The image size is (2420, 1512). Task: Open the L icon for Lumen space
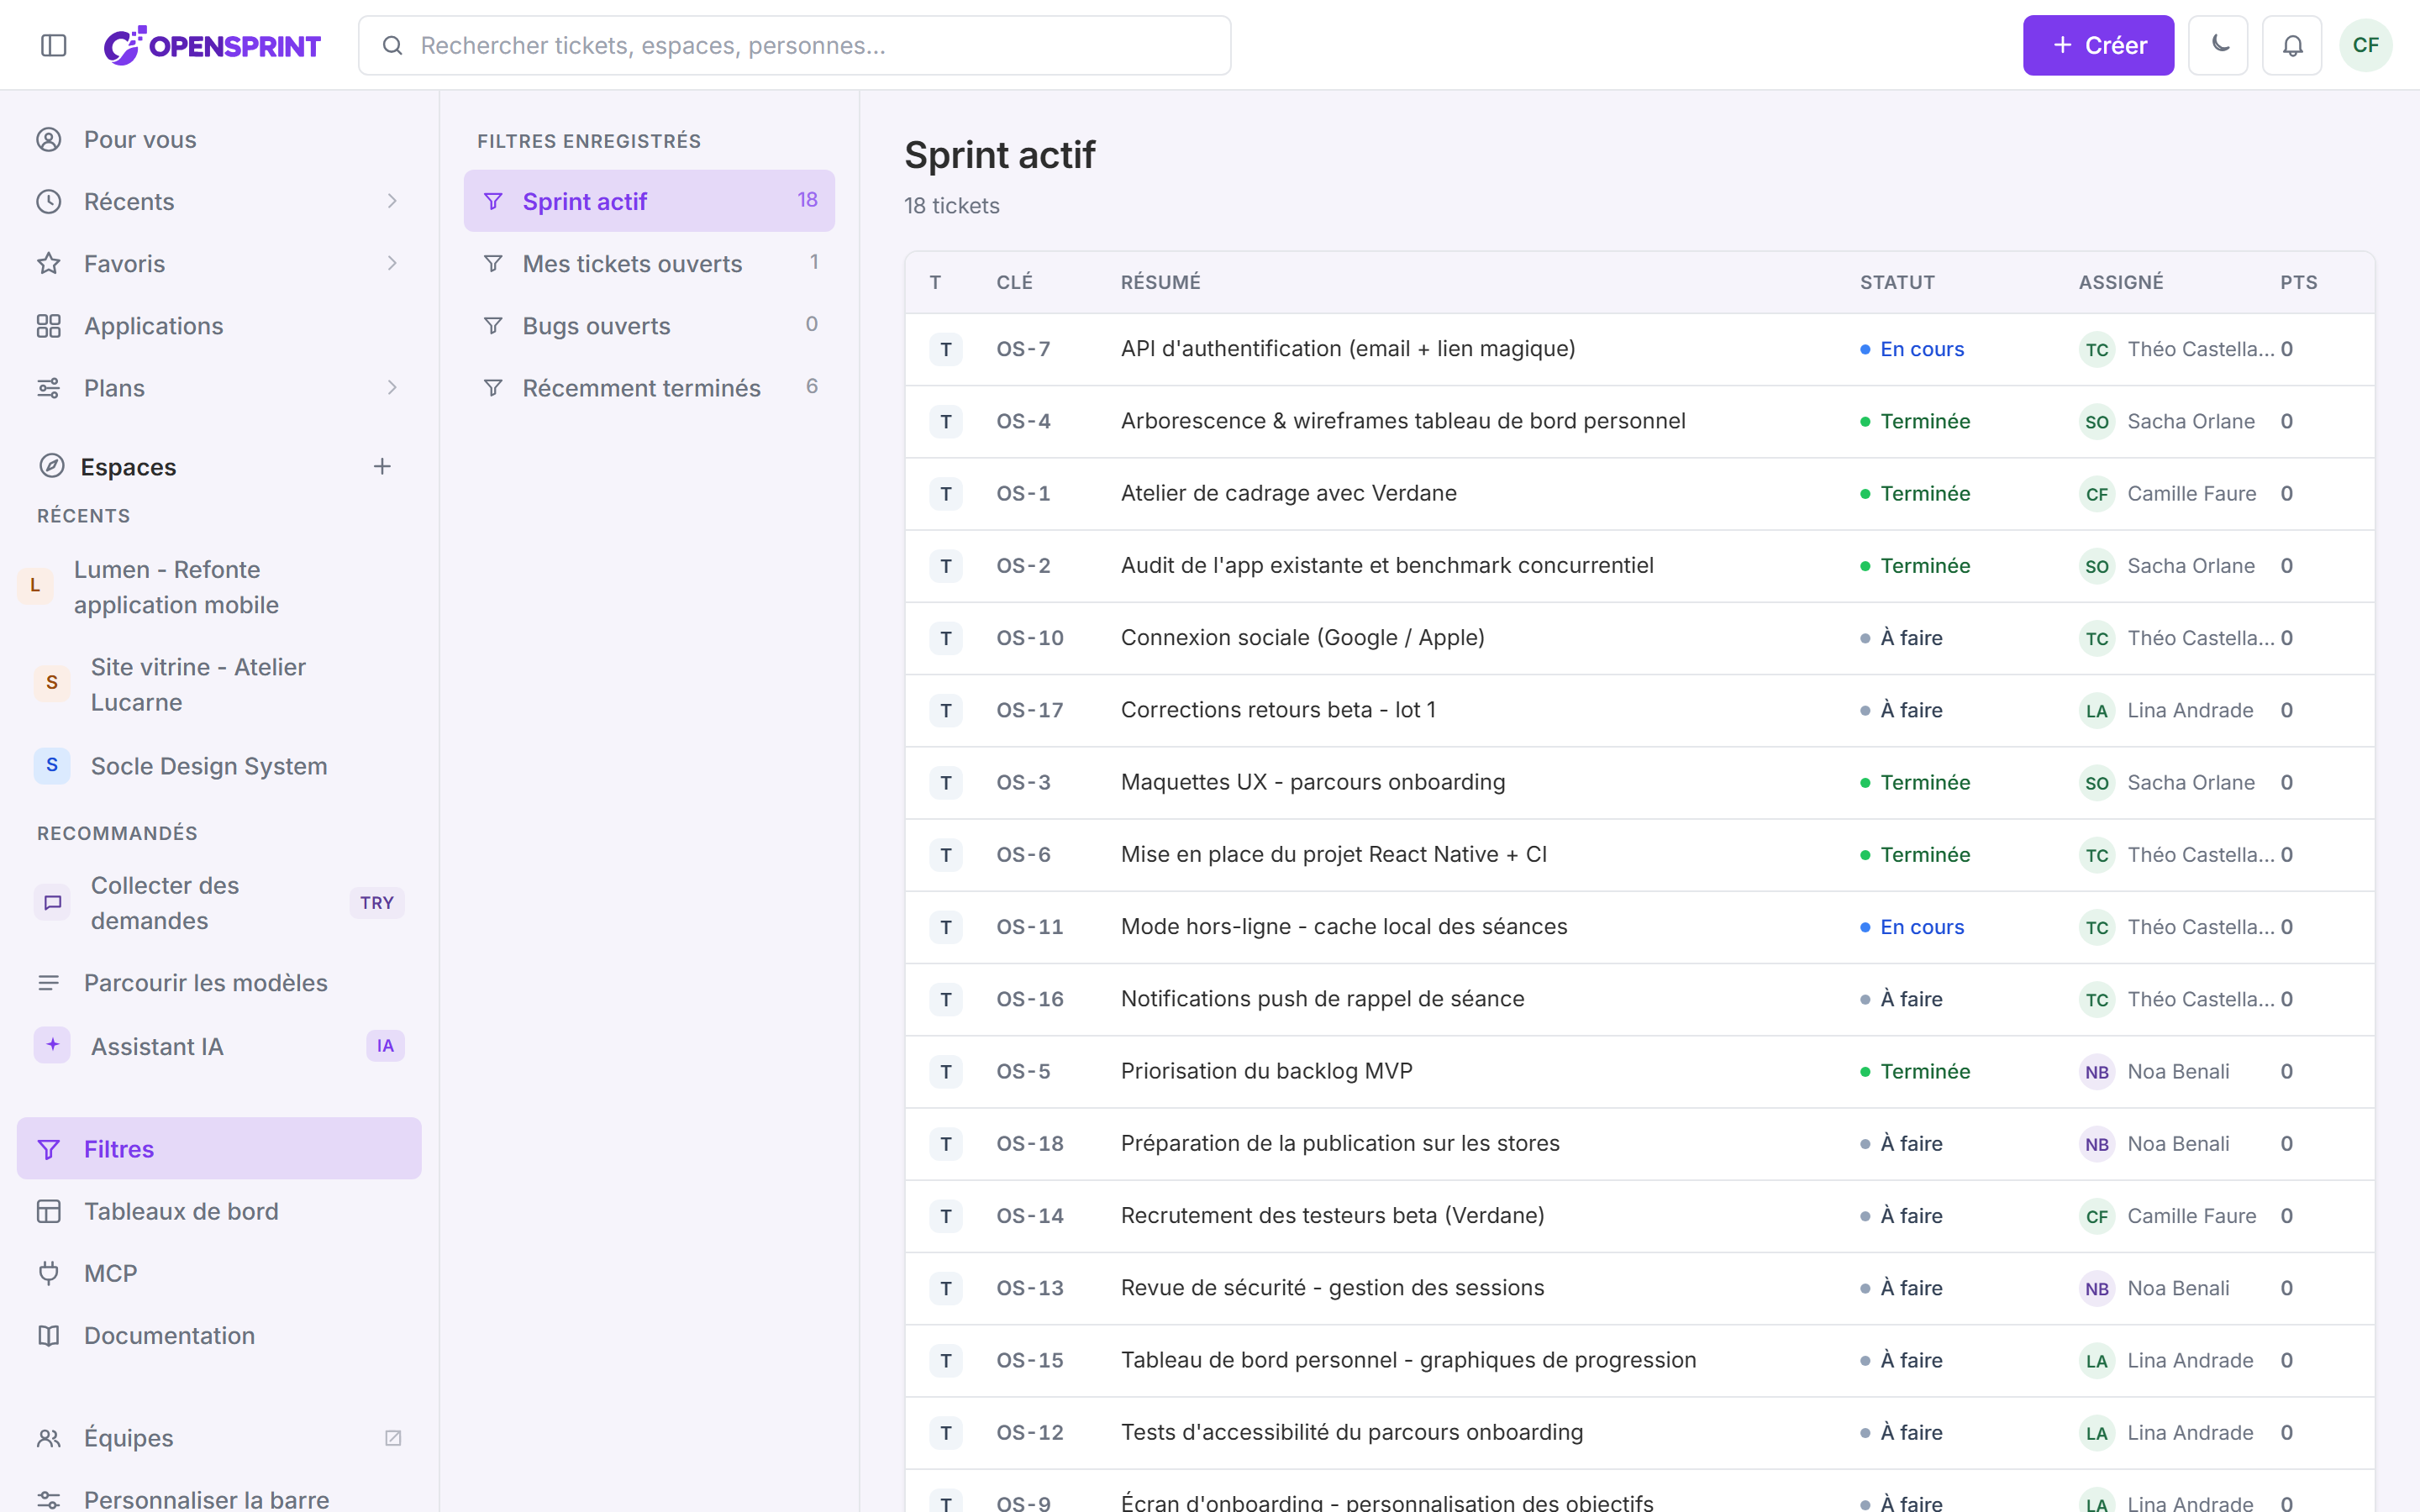click(35, 586)
